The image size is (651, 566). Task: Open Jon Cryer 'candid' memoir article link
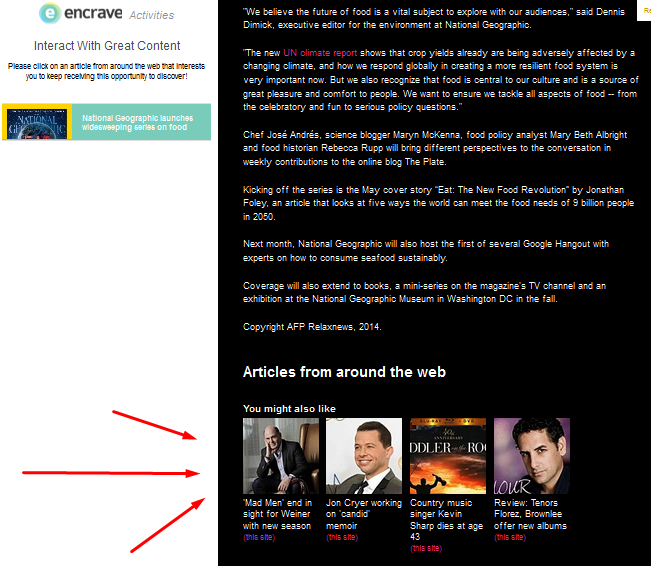[364, 514]
